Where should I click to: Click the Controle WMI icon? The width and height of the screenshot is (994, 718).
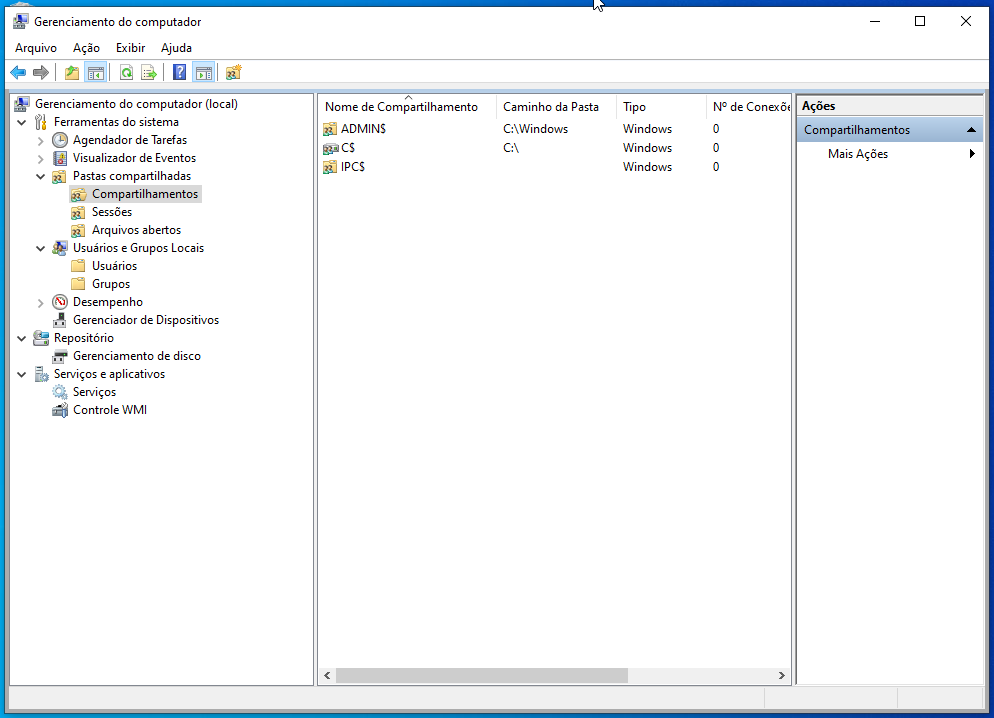[60, 410]
